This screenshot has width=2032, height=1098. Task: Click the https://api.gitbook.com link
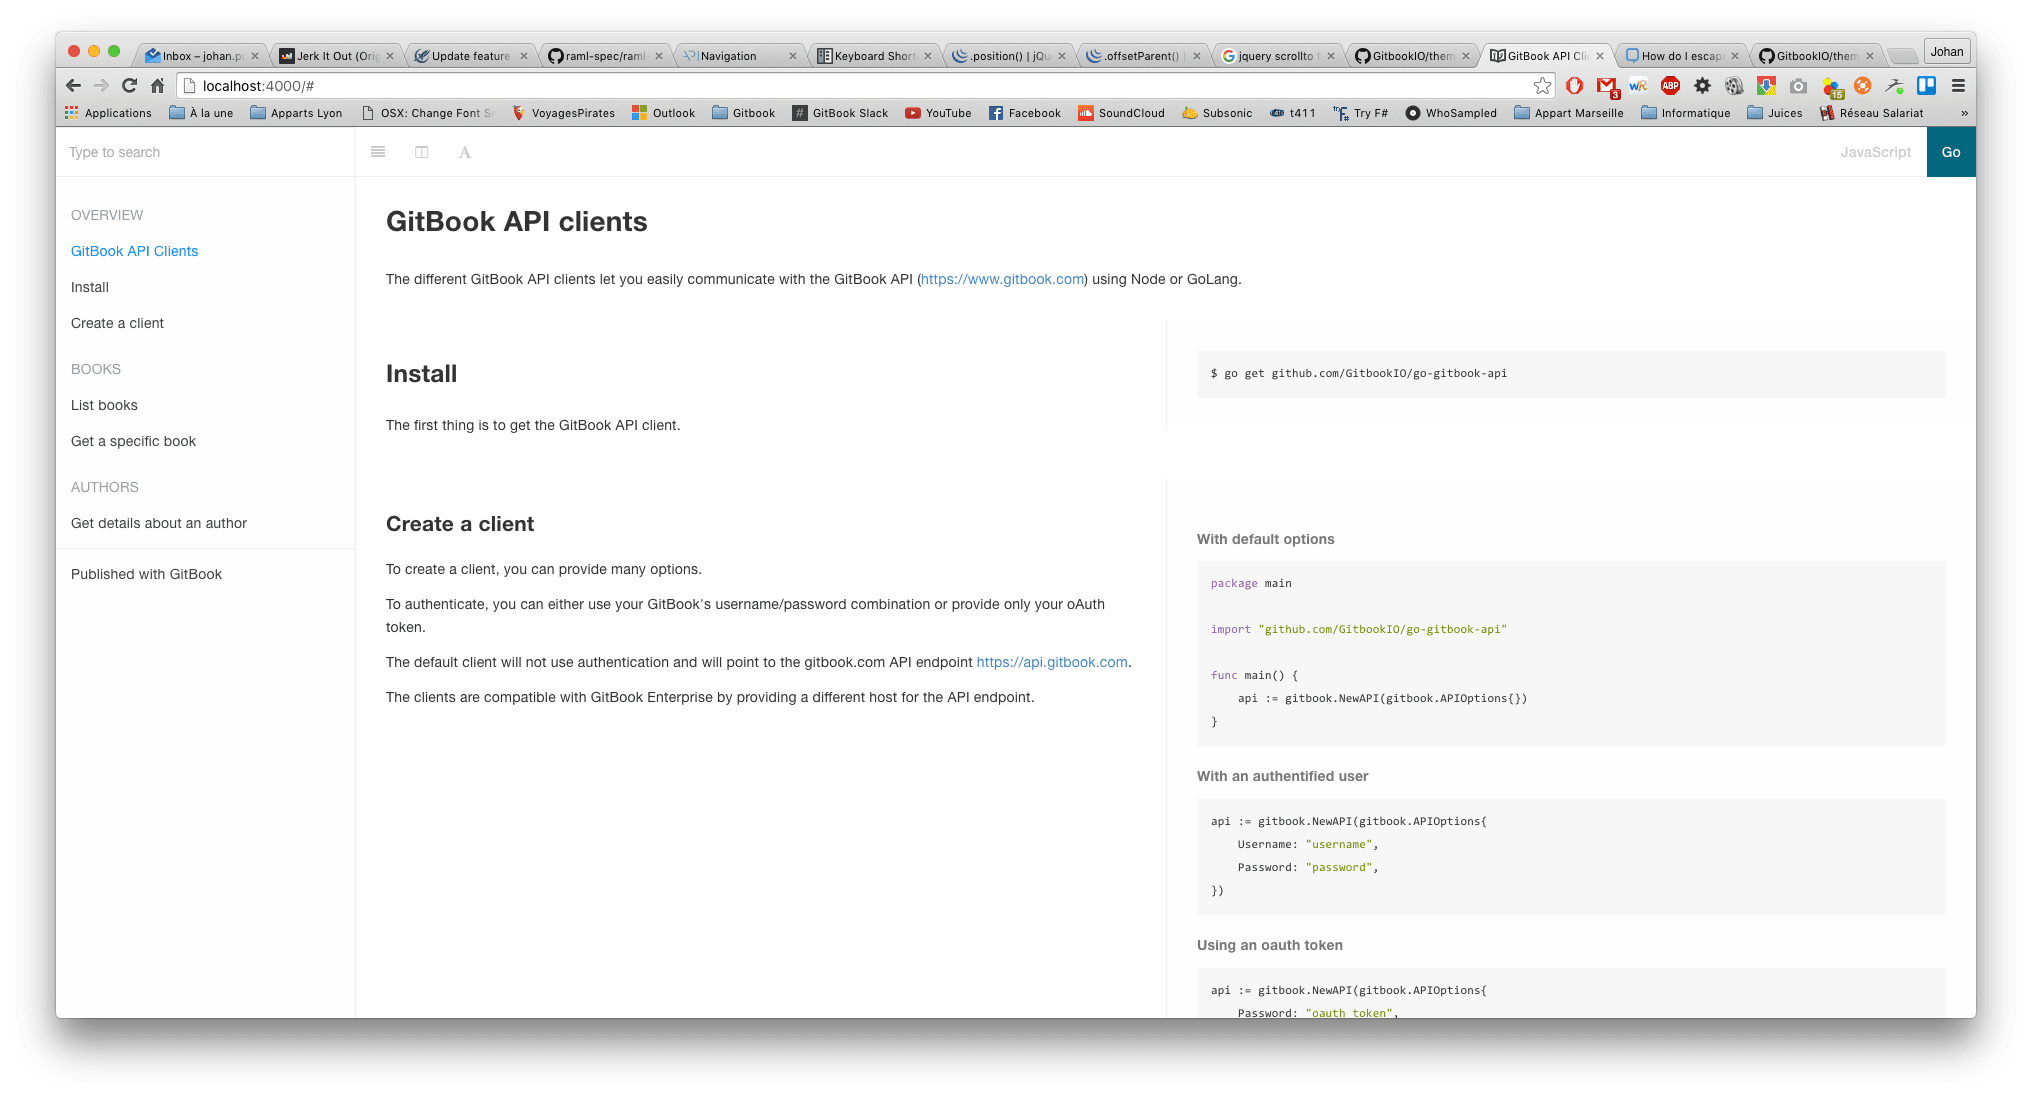[1053, 661]
